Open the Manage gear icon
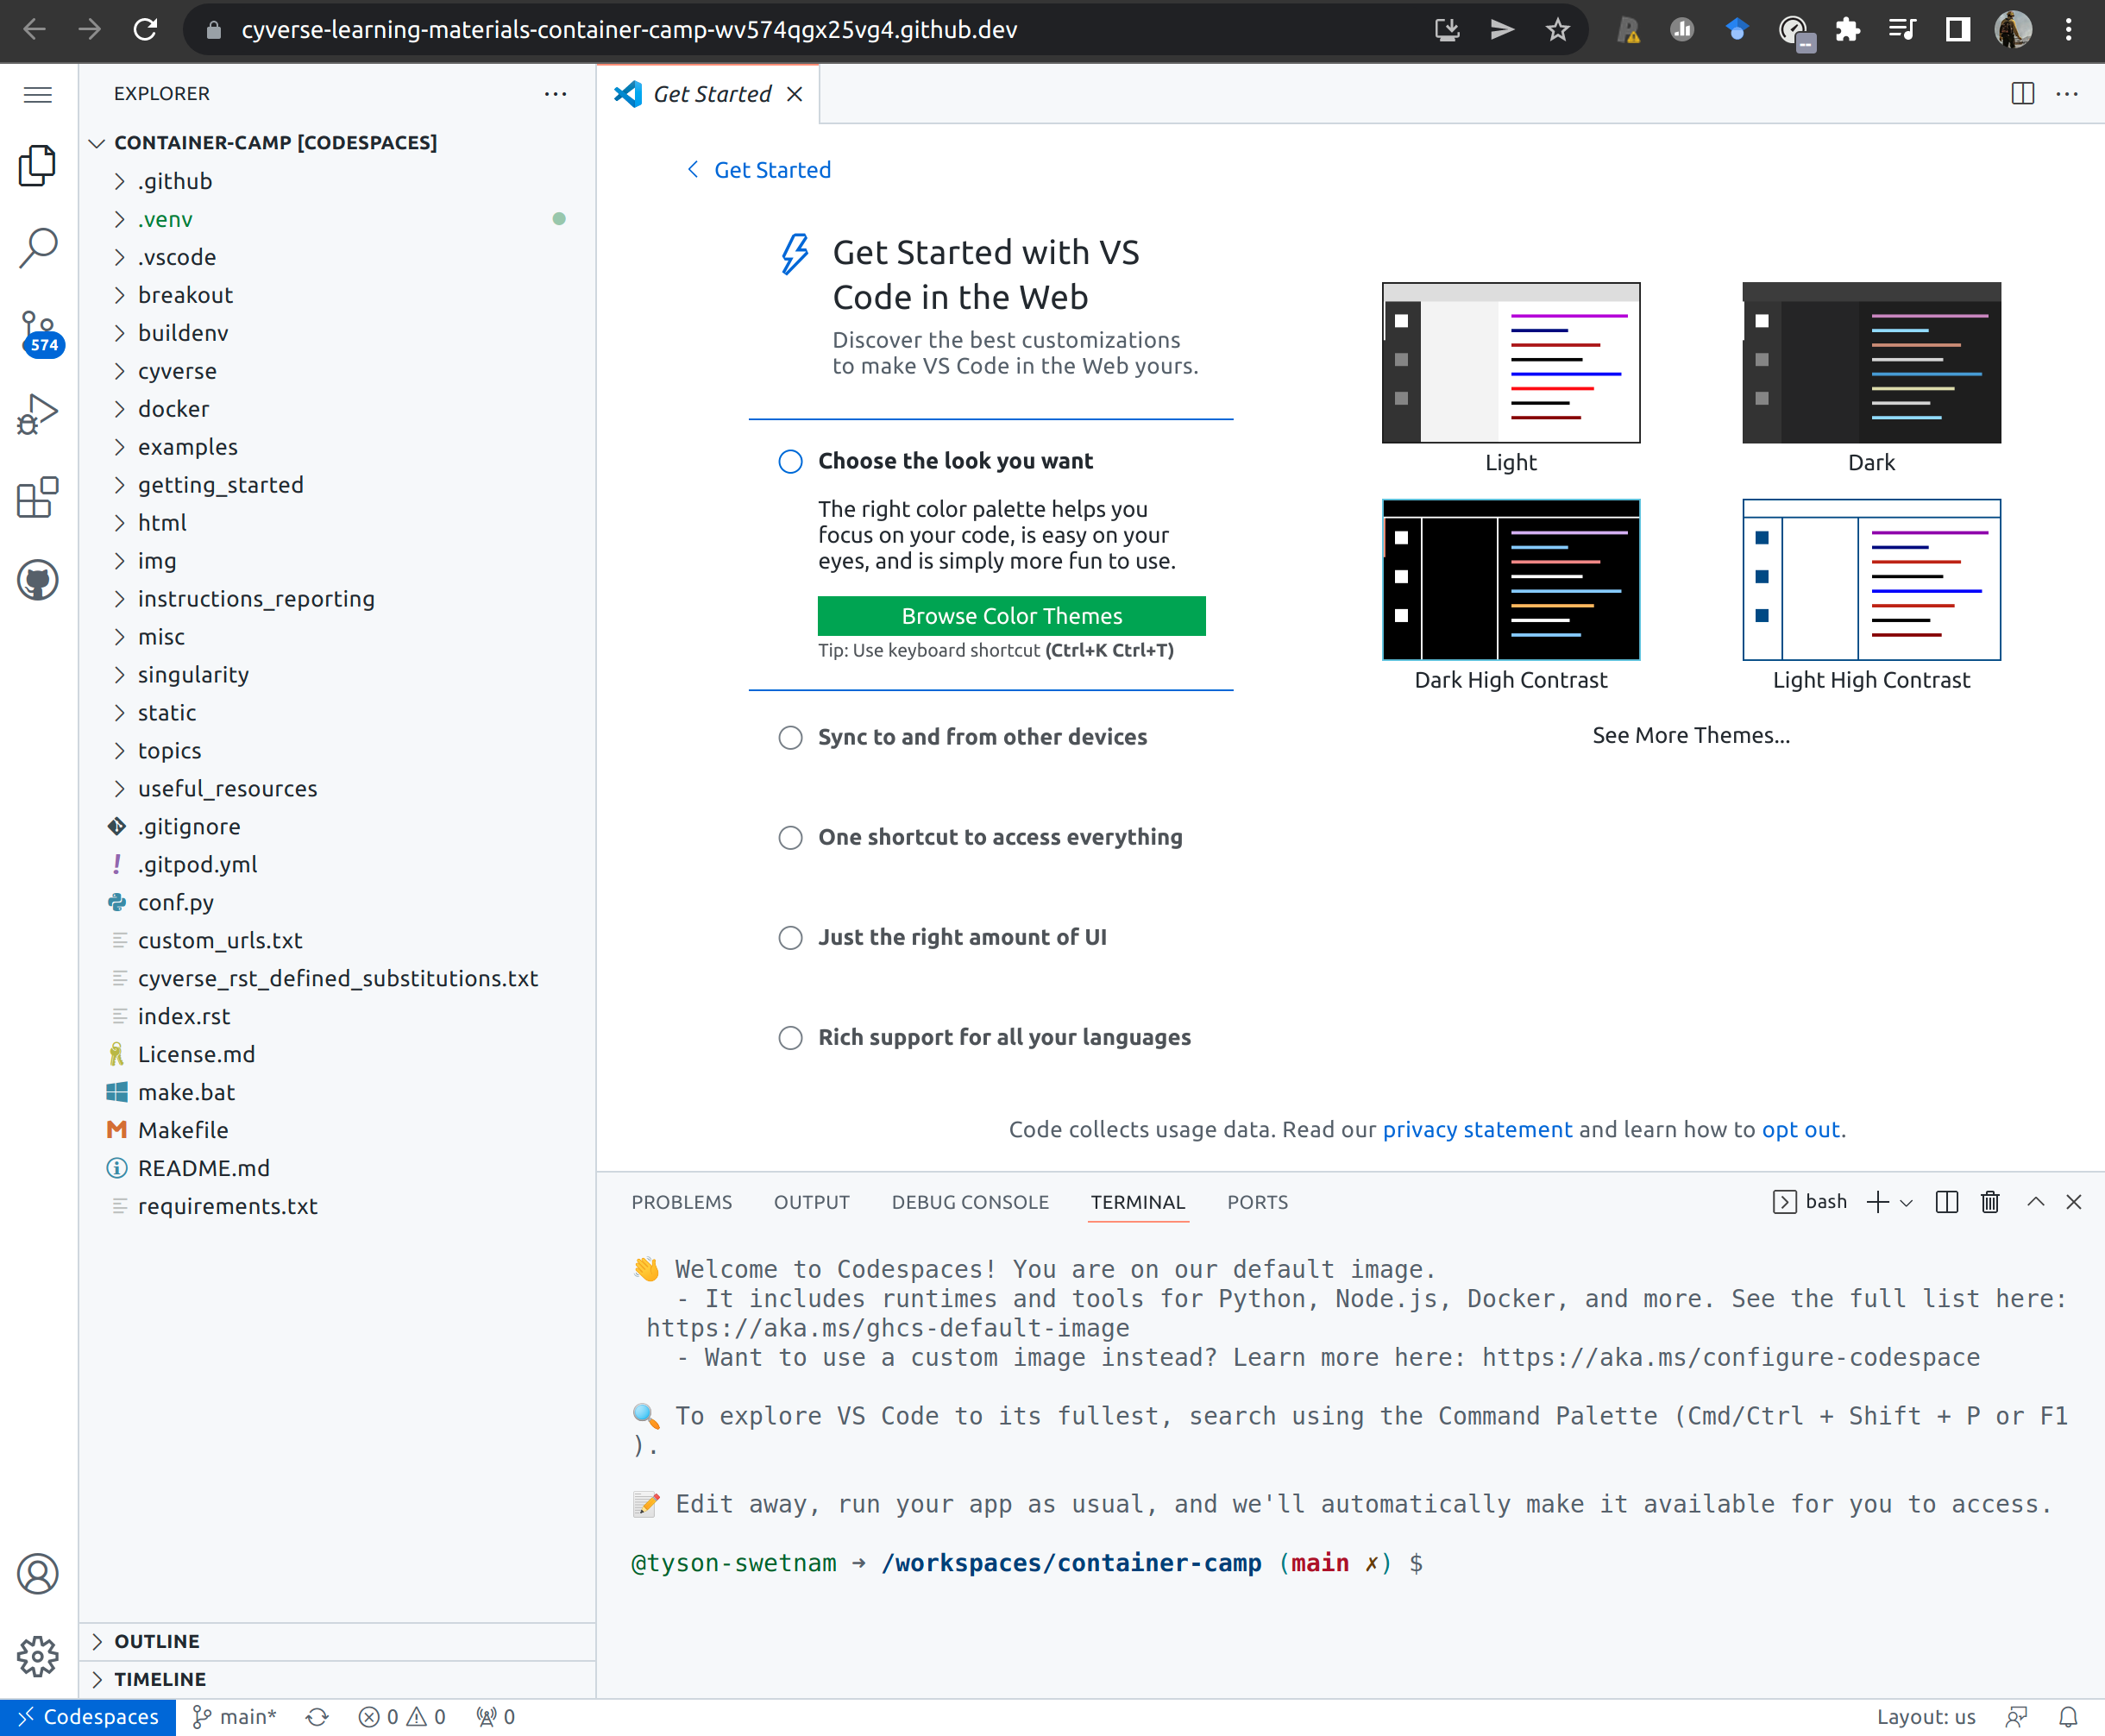Screen dimensions: 2105x1736 38,1657
